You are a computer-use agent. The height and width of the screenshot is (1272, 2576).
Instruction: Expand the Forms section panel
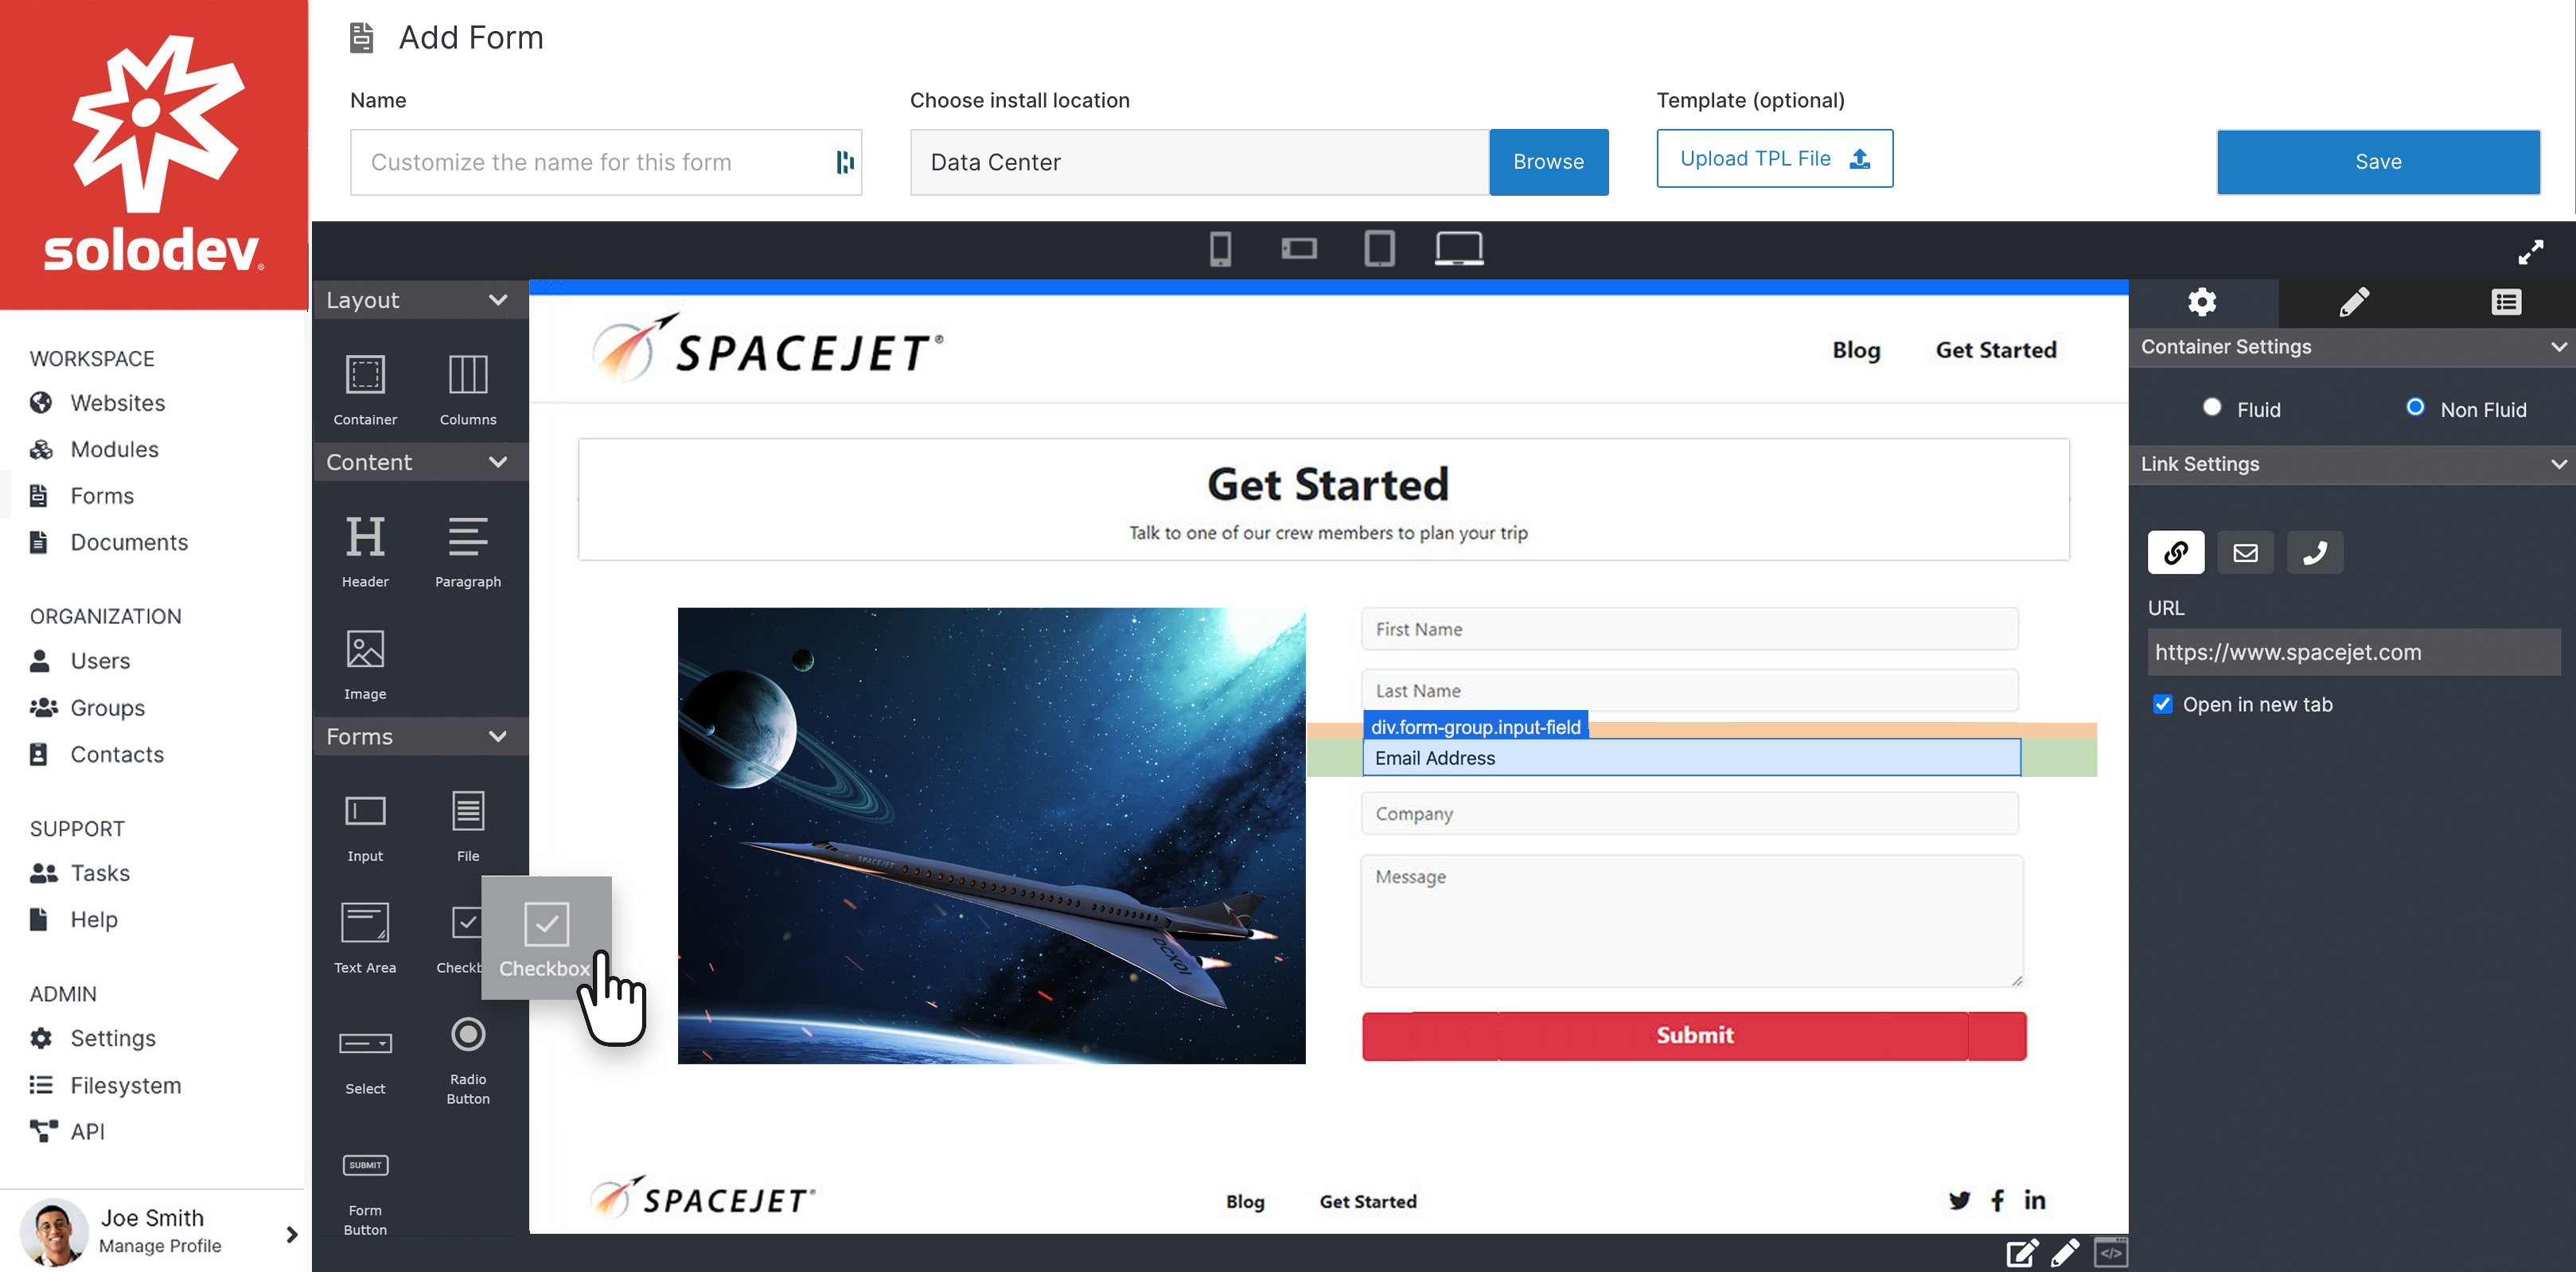[x=500, y=736]
